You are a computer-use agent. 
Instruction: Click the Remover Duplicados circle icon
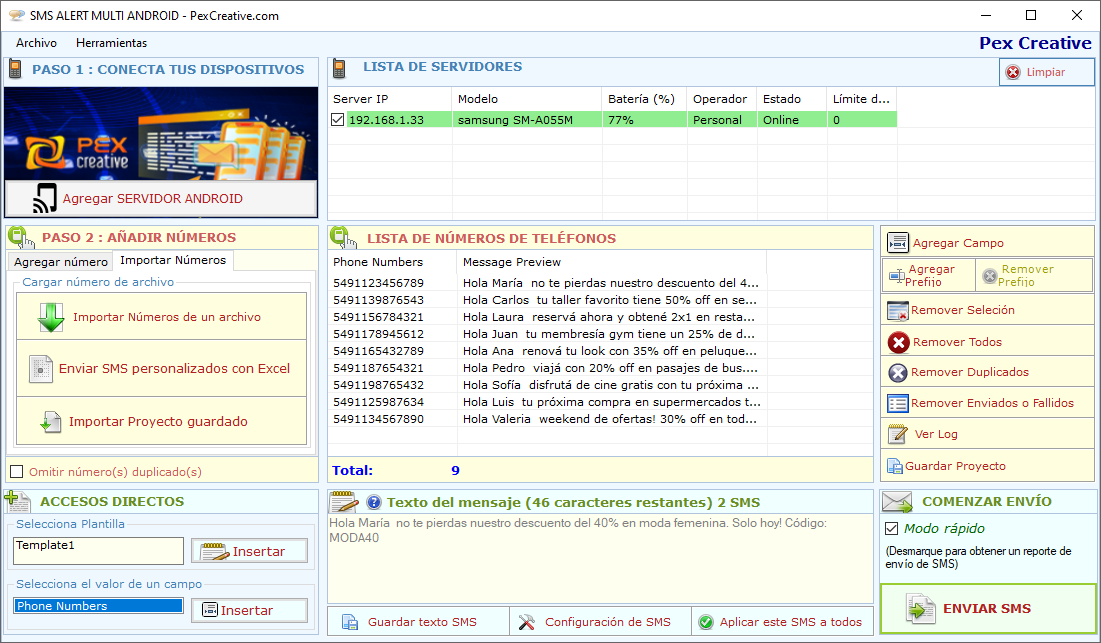pos(897,373)
